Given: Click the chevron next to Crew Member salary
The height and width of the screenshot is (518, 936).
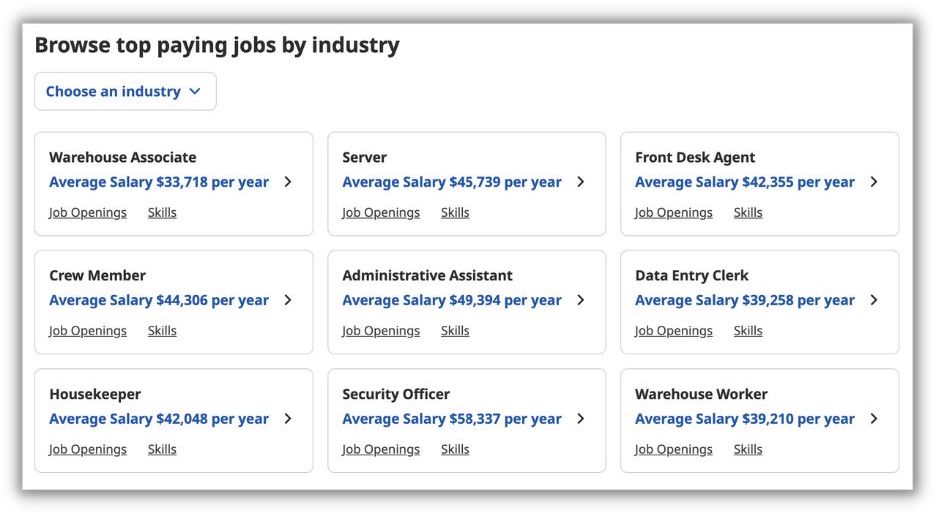Looking at the screenshot, I should [288, 300].
